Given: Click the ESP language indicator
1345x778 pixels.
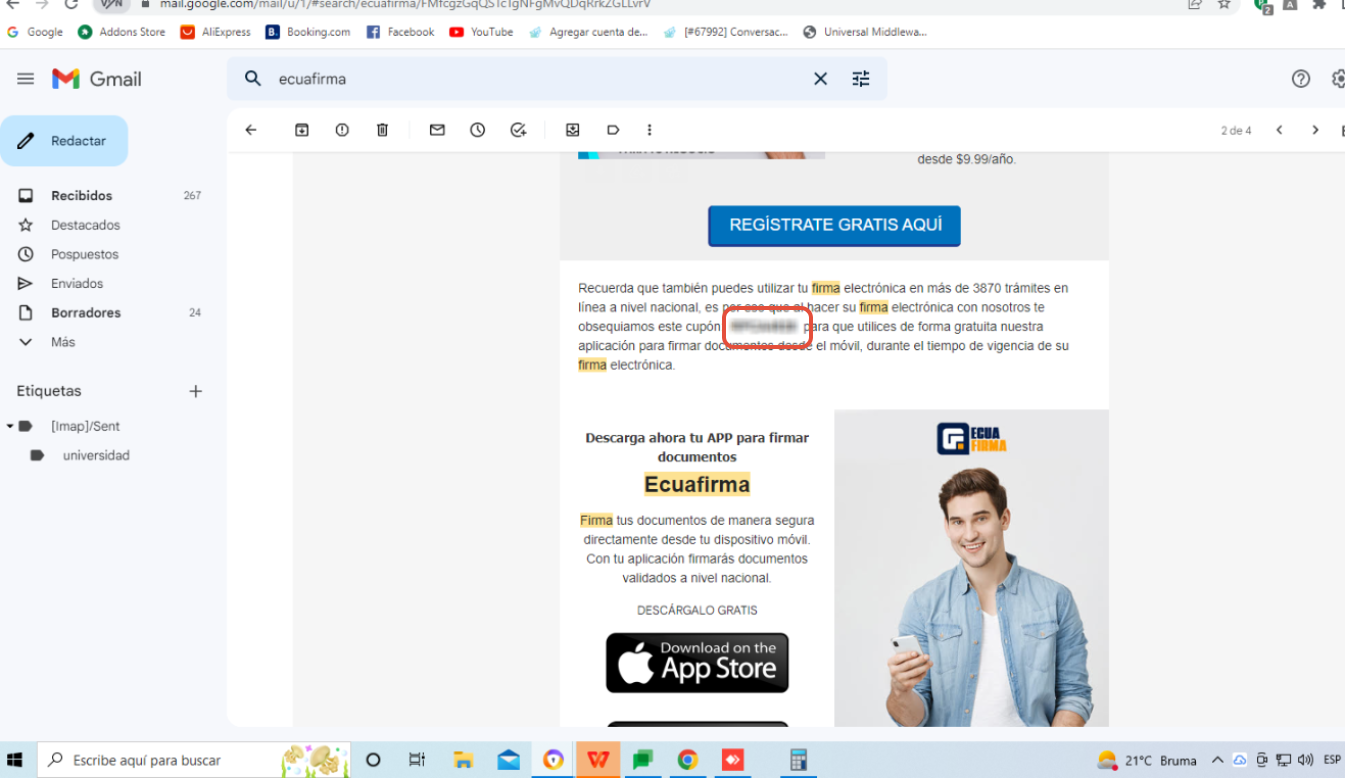Looking at the screenshot, I should coord(1332,760).
